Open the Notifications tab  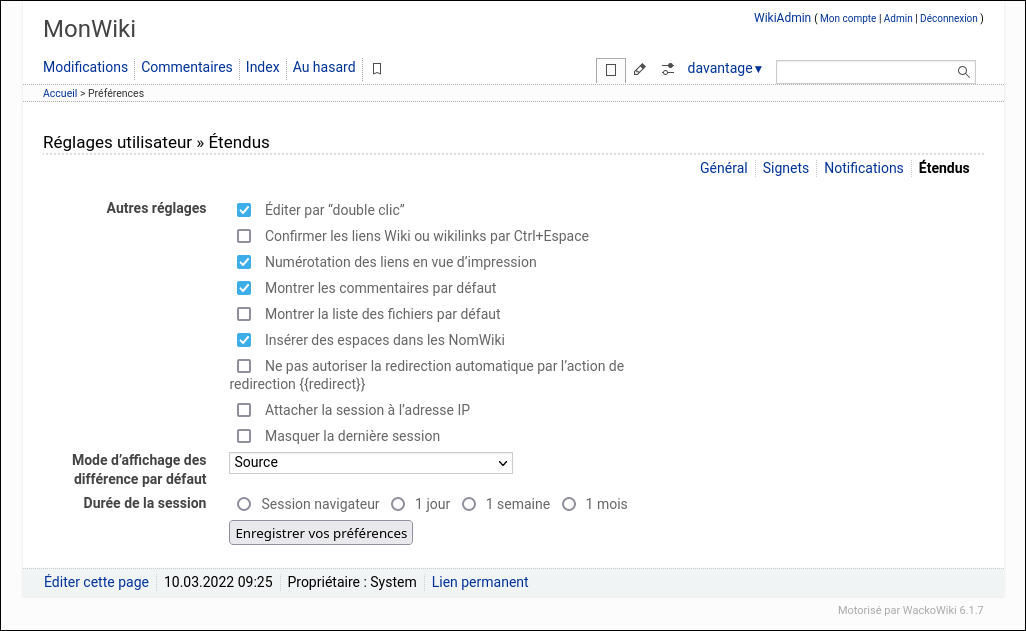click(x=863, y=168)
